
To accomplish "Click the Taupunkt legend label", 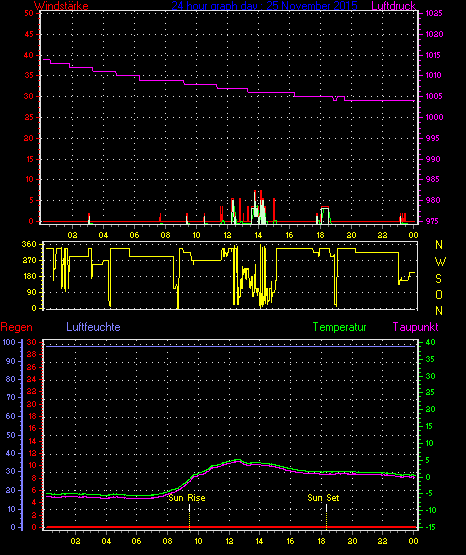I will pos(415,327).
